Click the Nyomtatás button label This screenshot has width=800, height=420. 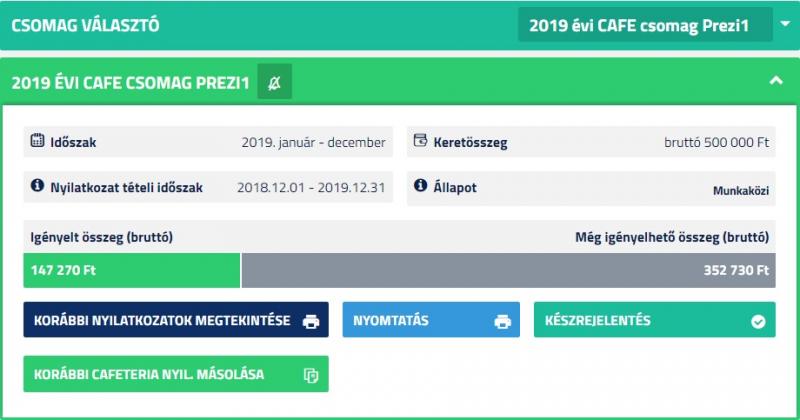tap(391, 320)
